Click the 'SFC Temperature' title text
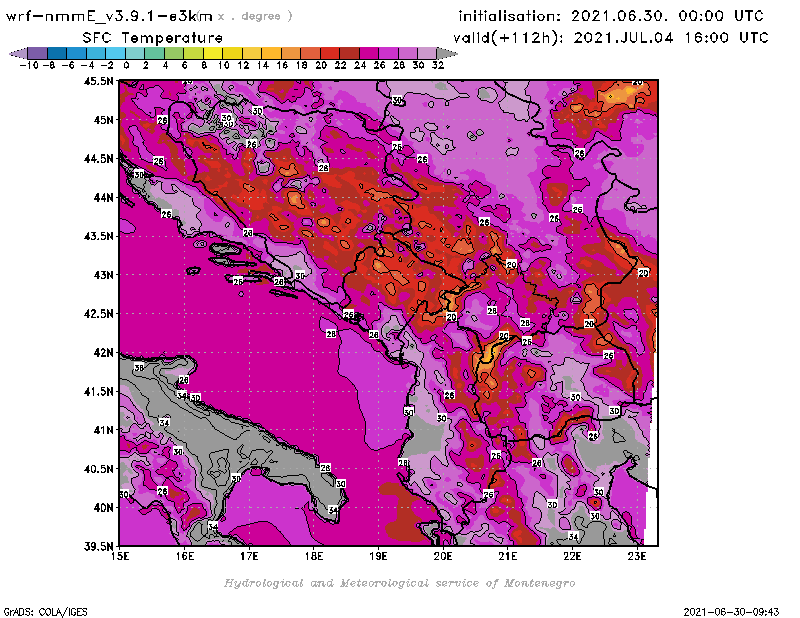The image size is (800, 618). pos(153,37)
